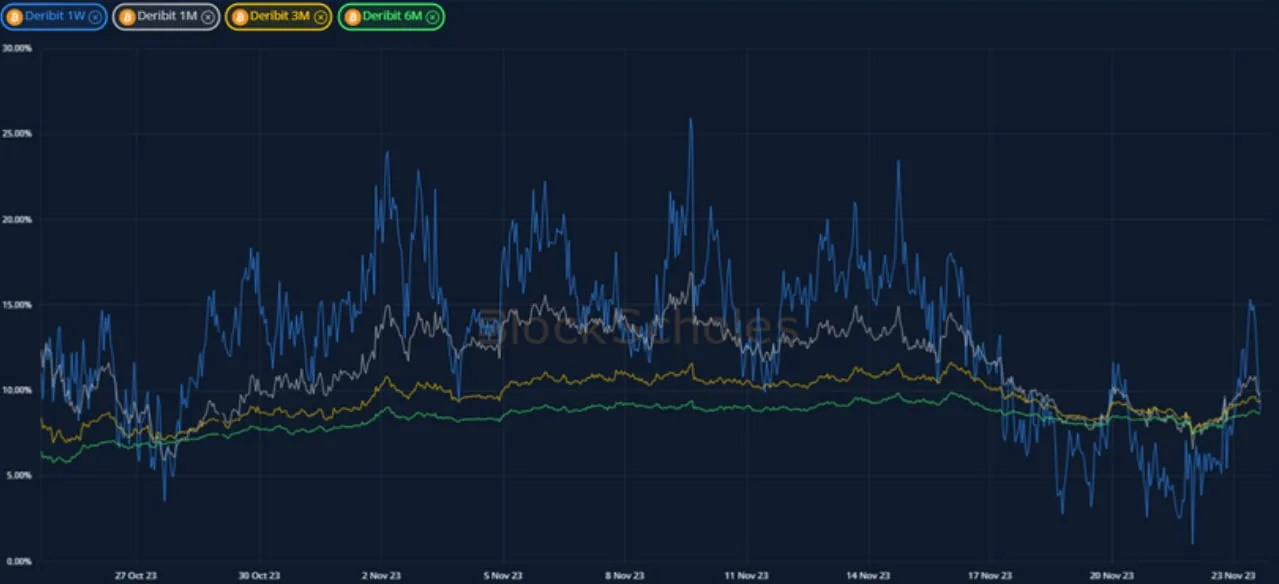The height and width of the screenshot is (584, 1279).
Task: Click the 17 Nov 23 date label
Action: pyautogui.click(x=990, y=575)
